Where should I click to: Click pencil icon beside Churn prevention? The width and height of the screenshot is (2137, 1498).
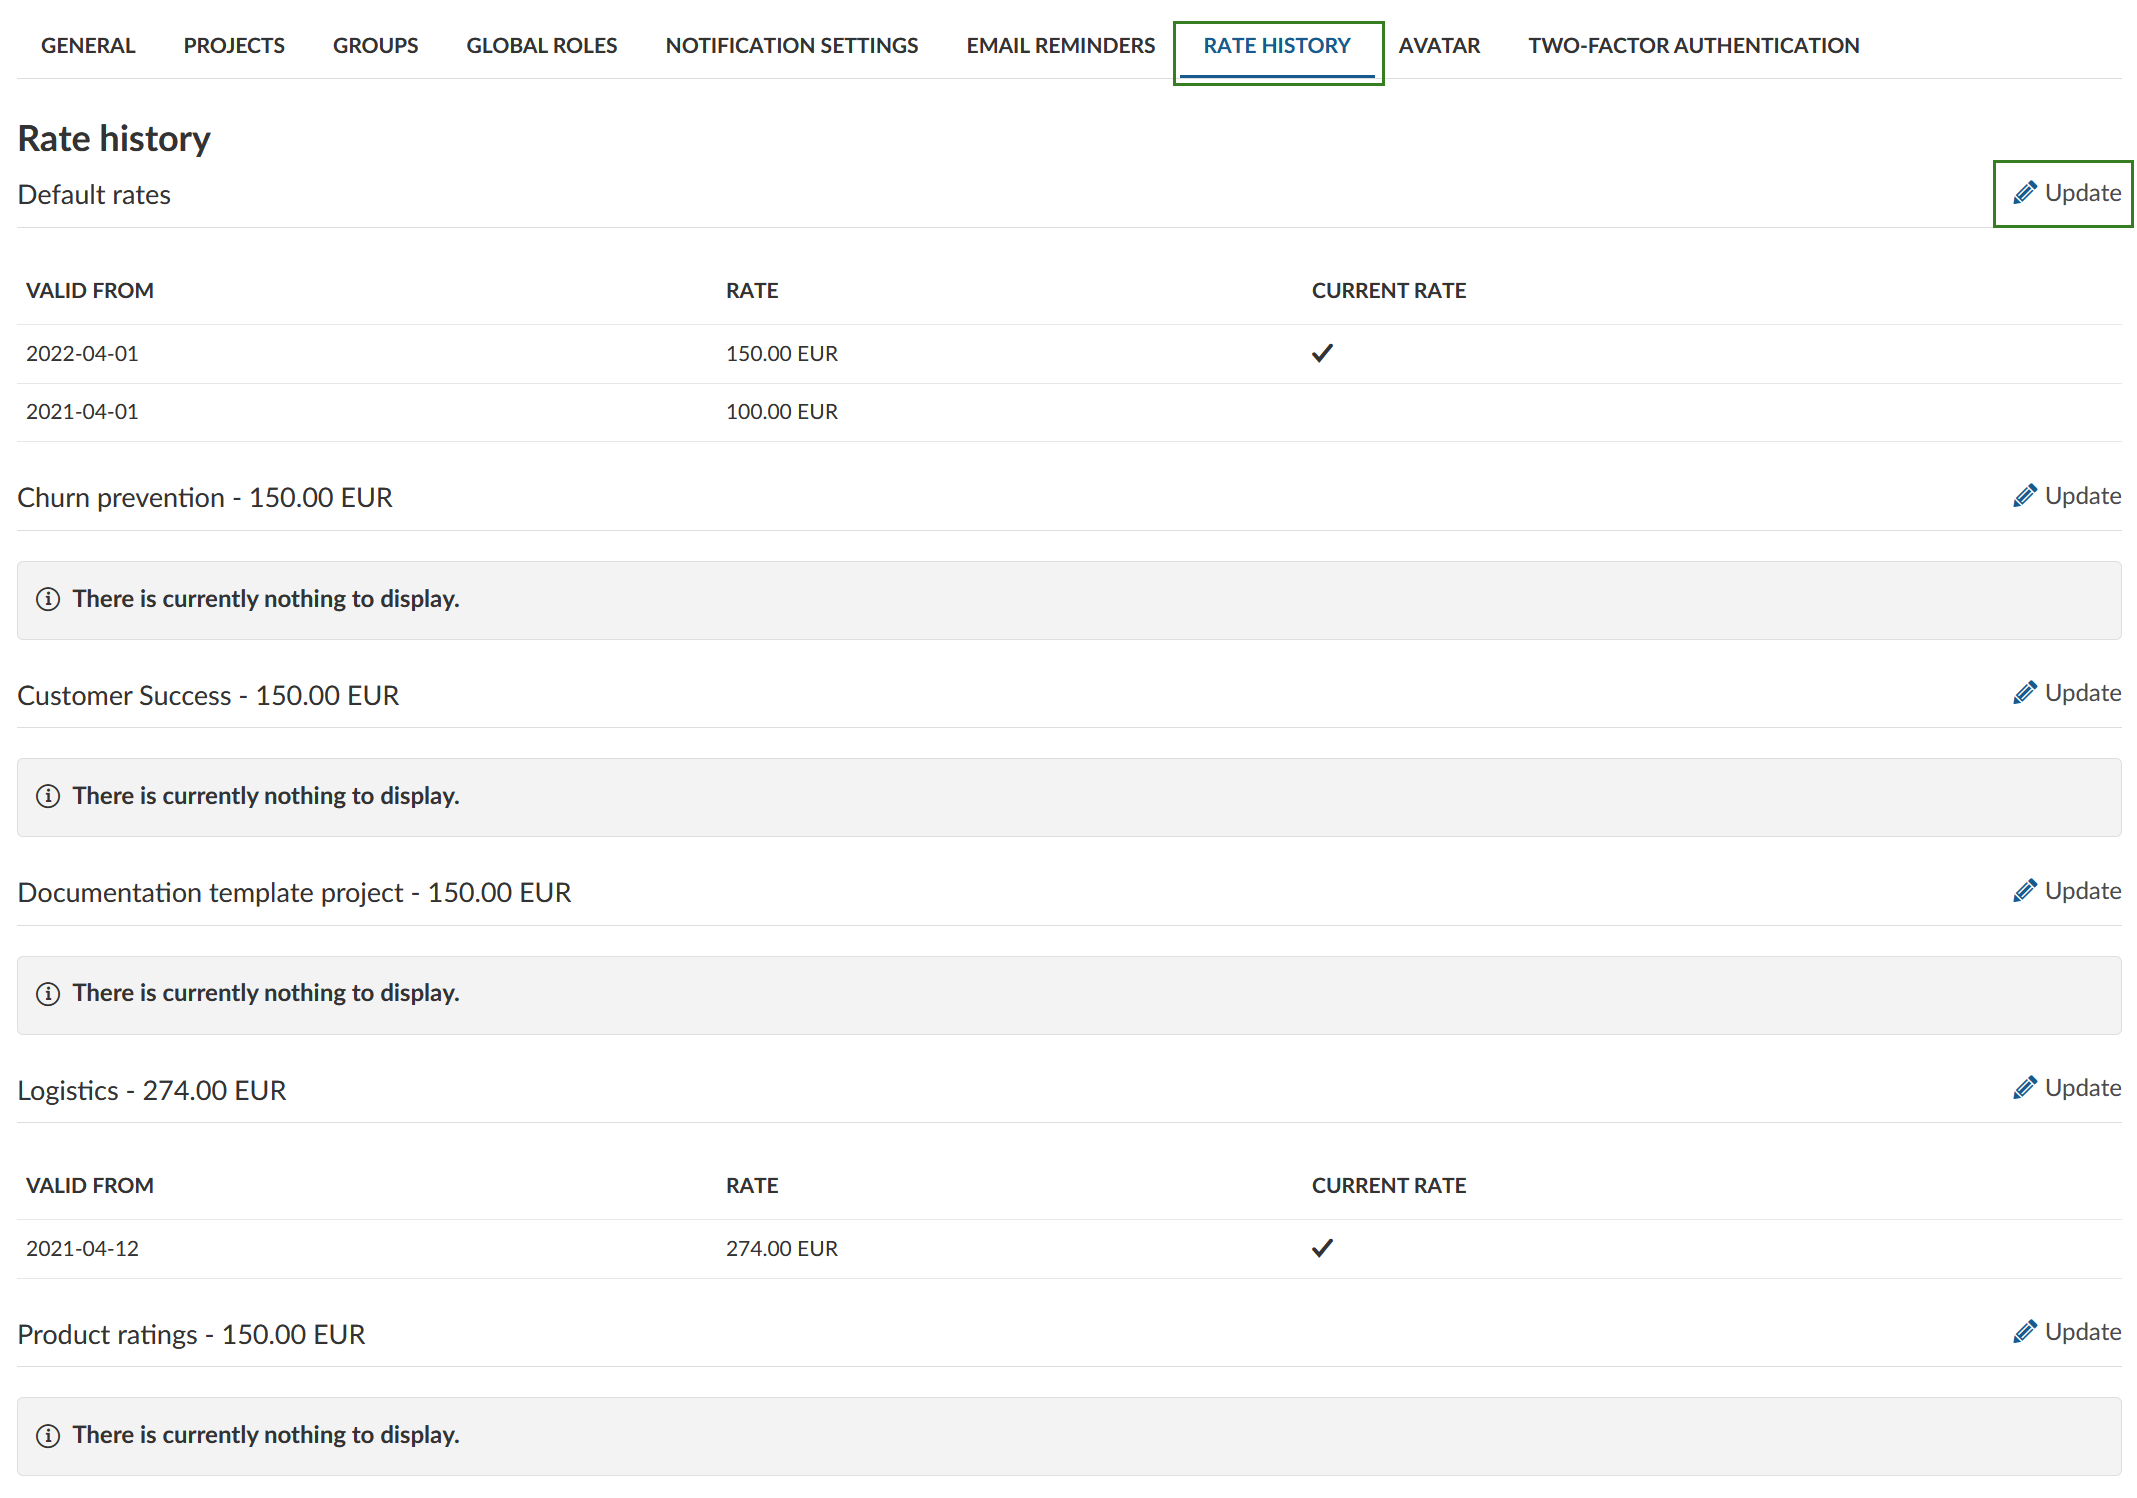pos(2024,496)
